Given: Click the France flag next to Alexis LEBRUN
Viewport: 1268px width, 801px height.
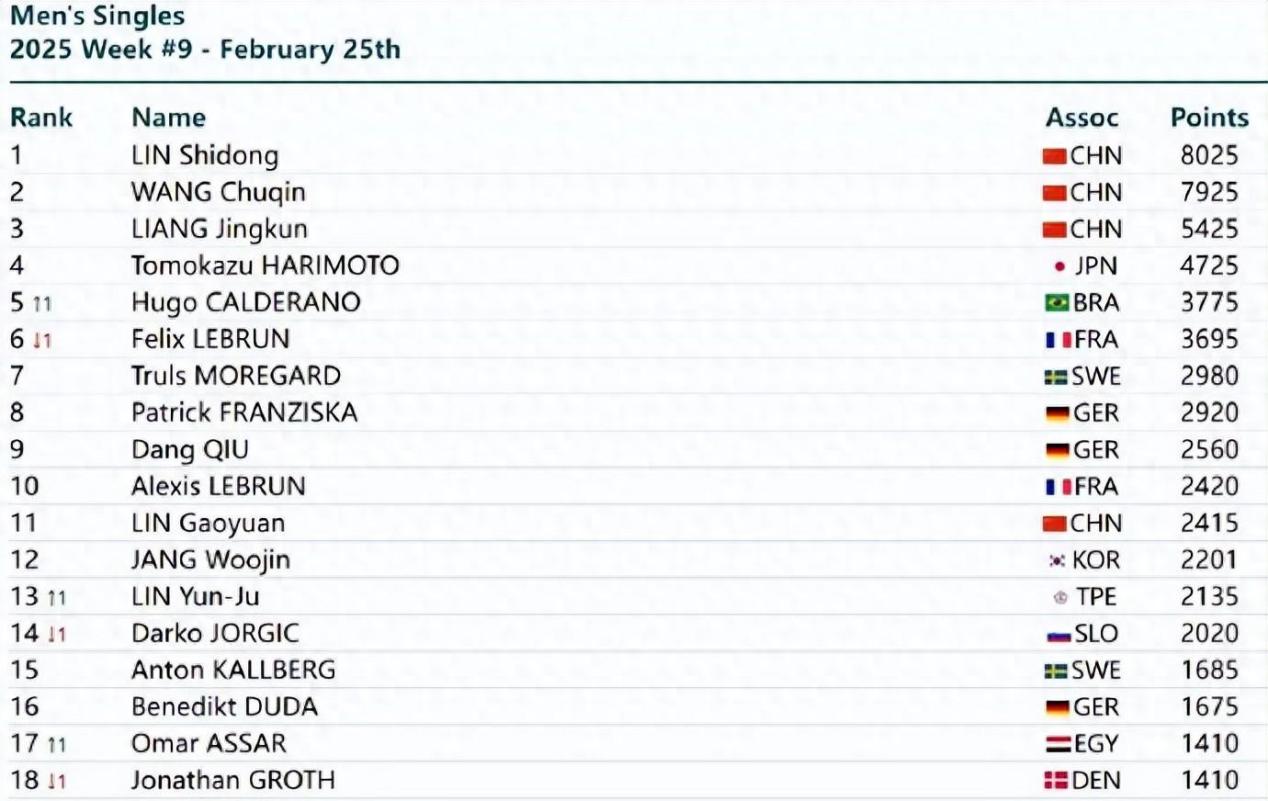Looking at the screenshot, I should (1057, 487).
